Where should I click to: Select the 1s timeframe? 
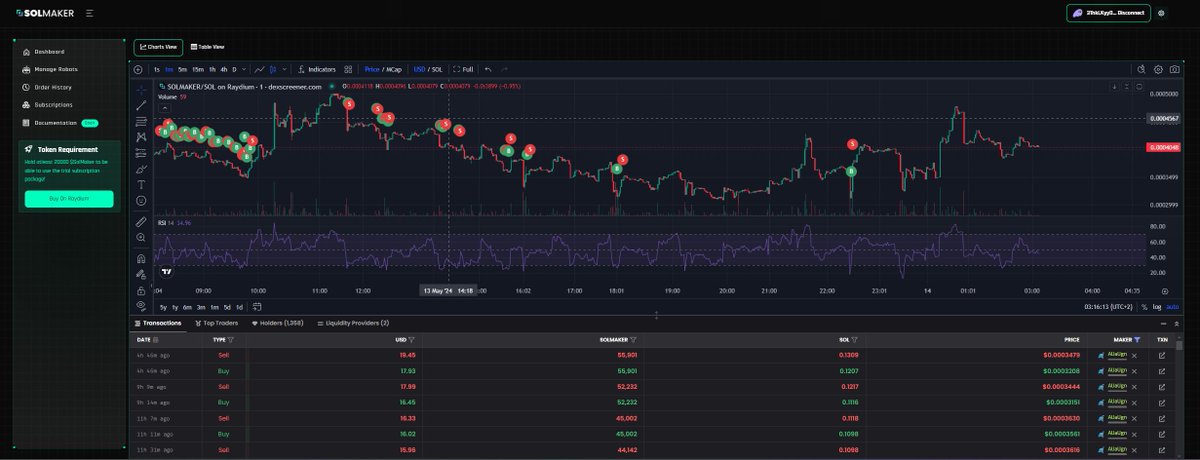[156, 70]
